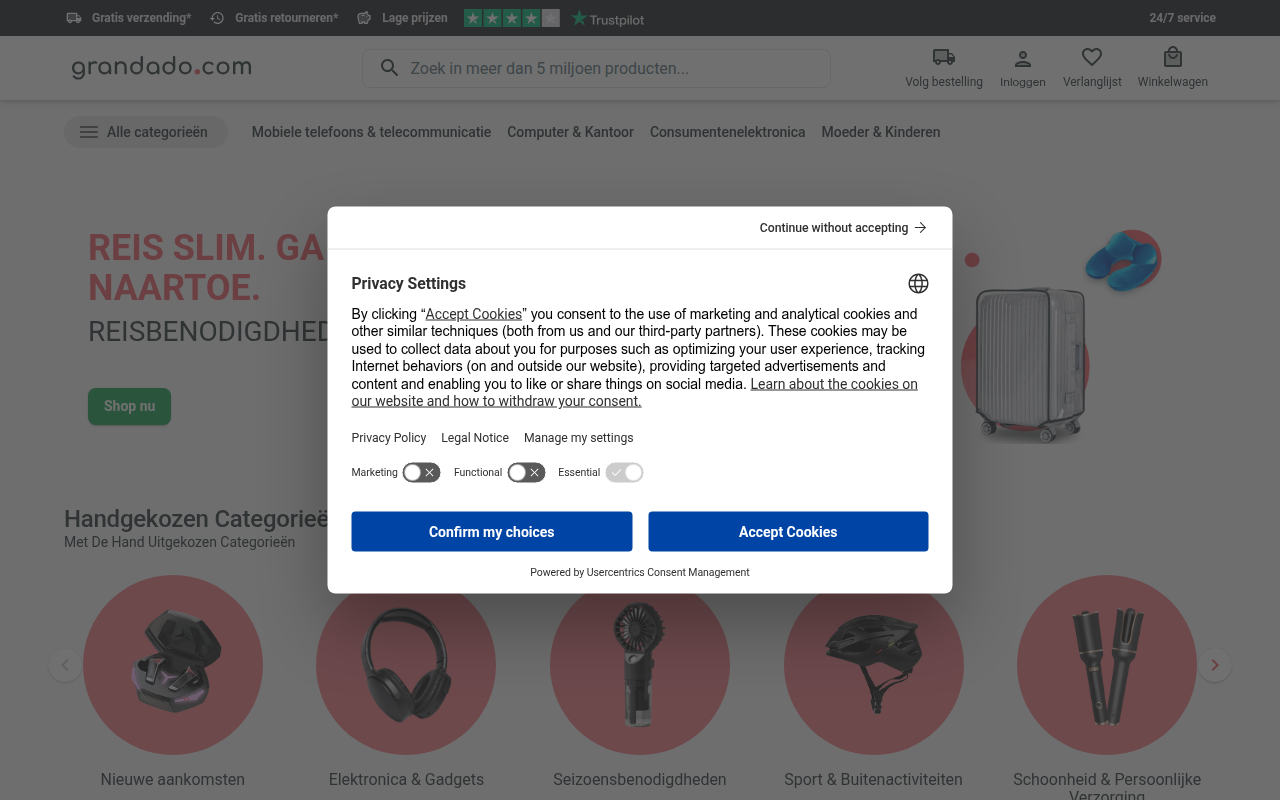This screenshot has height=800, width=1280.
Task: Toggle the Functional cookies switch
Action: coord(526,472)
